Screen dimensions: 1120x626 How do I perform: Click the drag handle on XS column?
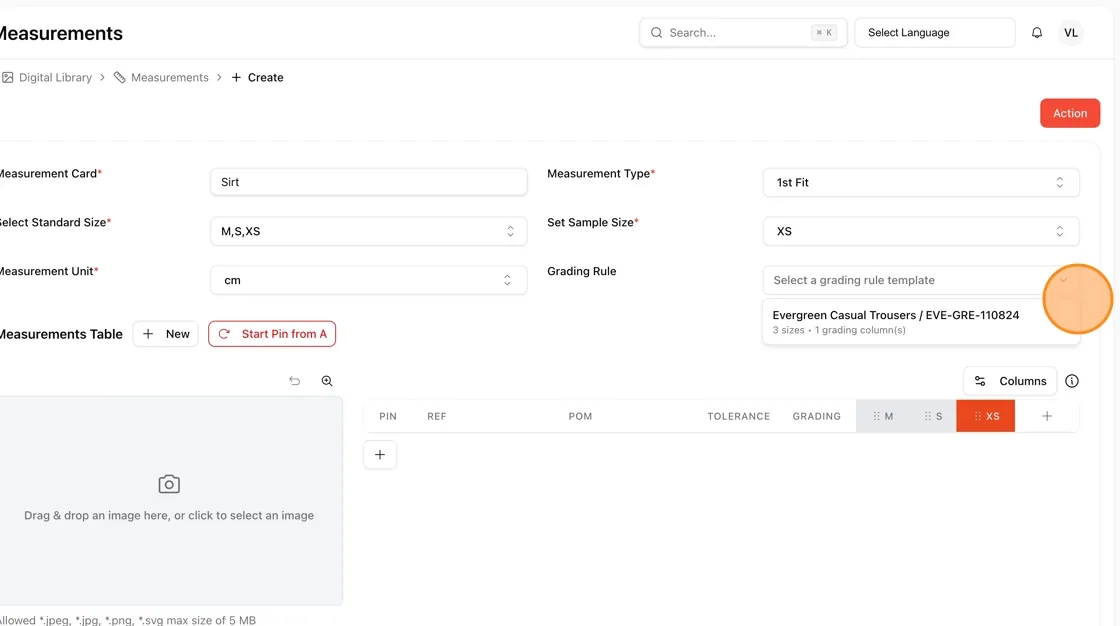(x=977, y=416)
